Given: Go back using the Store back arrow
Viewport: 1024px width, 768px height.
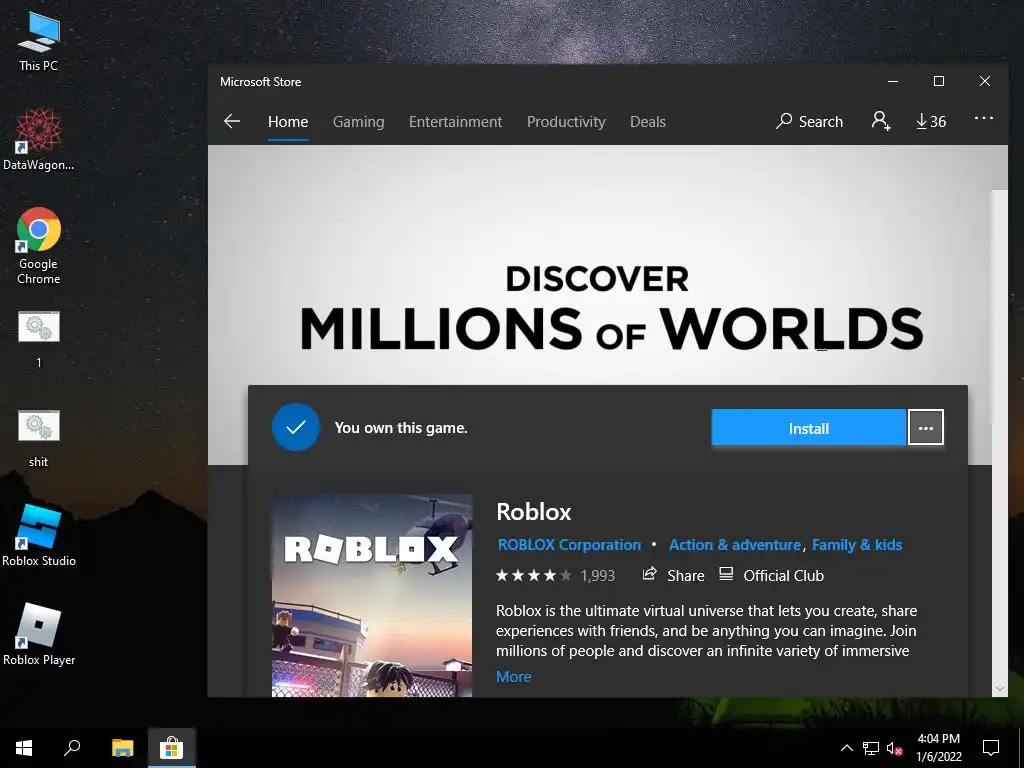Looking at the screenshot, I should pos(232,121).
